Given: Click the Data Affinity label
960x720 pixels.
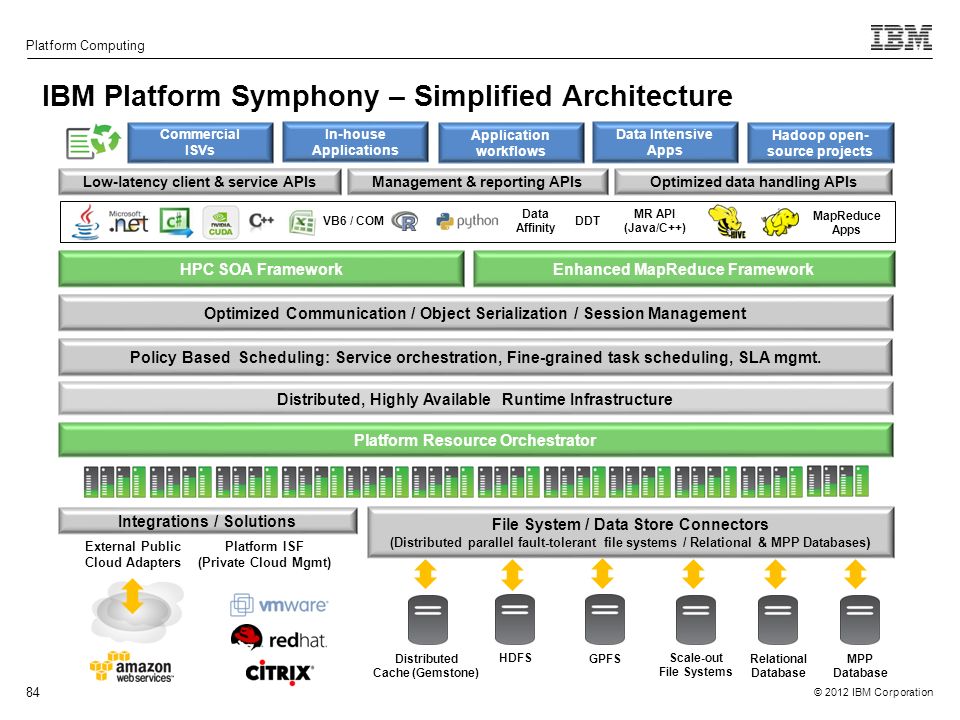Looking at the screenshot, I should coord(535,221).
